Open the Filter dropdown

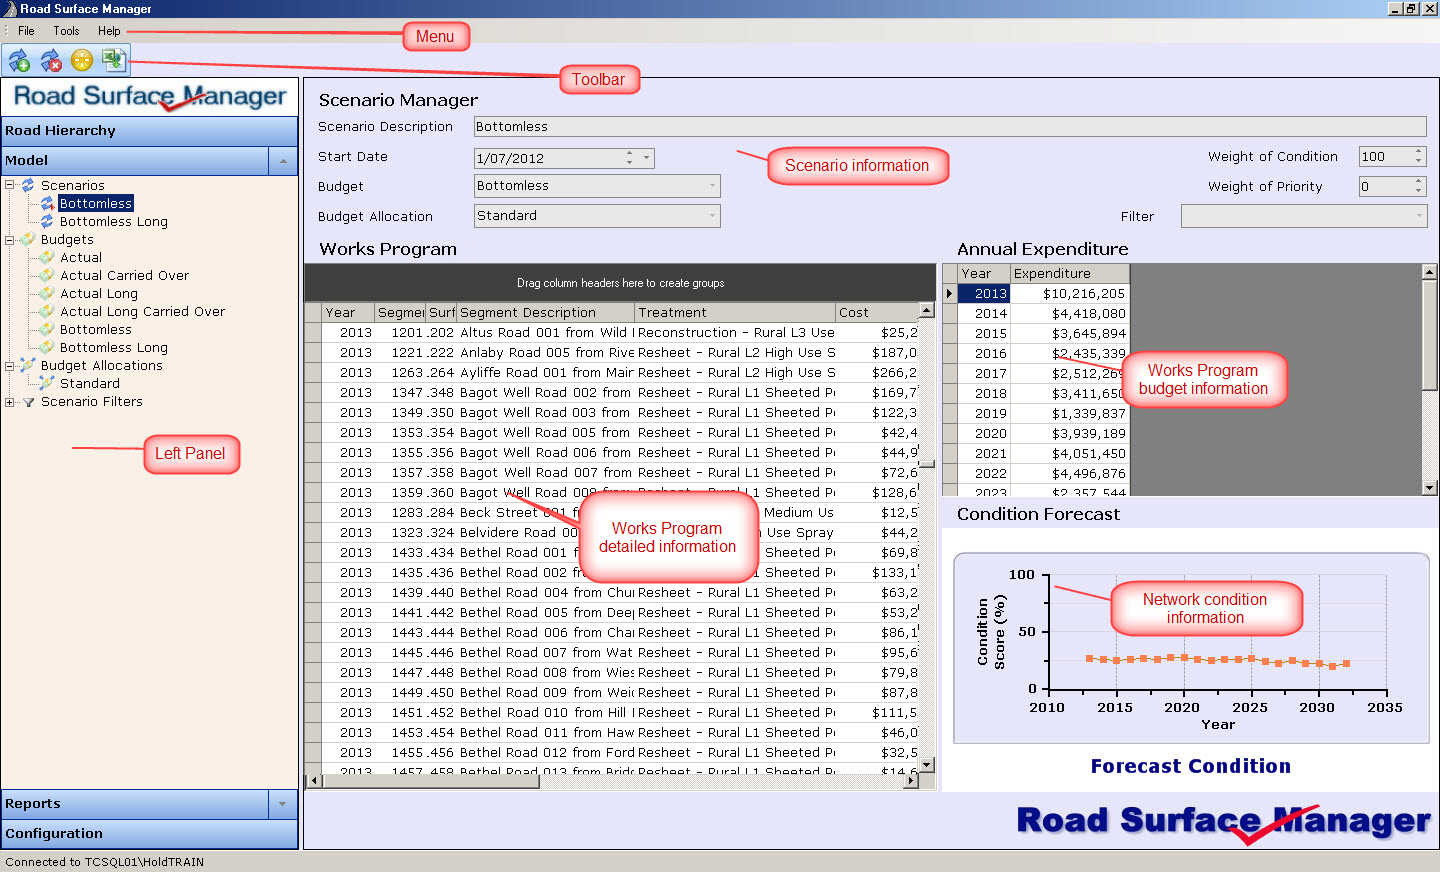tap(1419, 216)
